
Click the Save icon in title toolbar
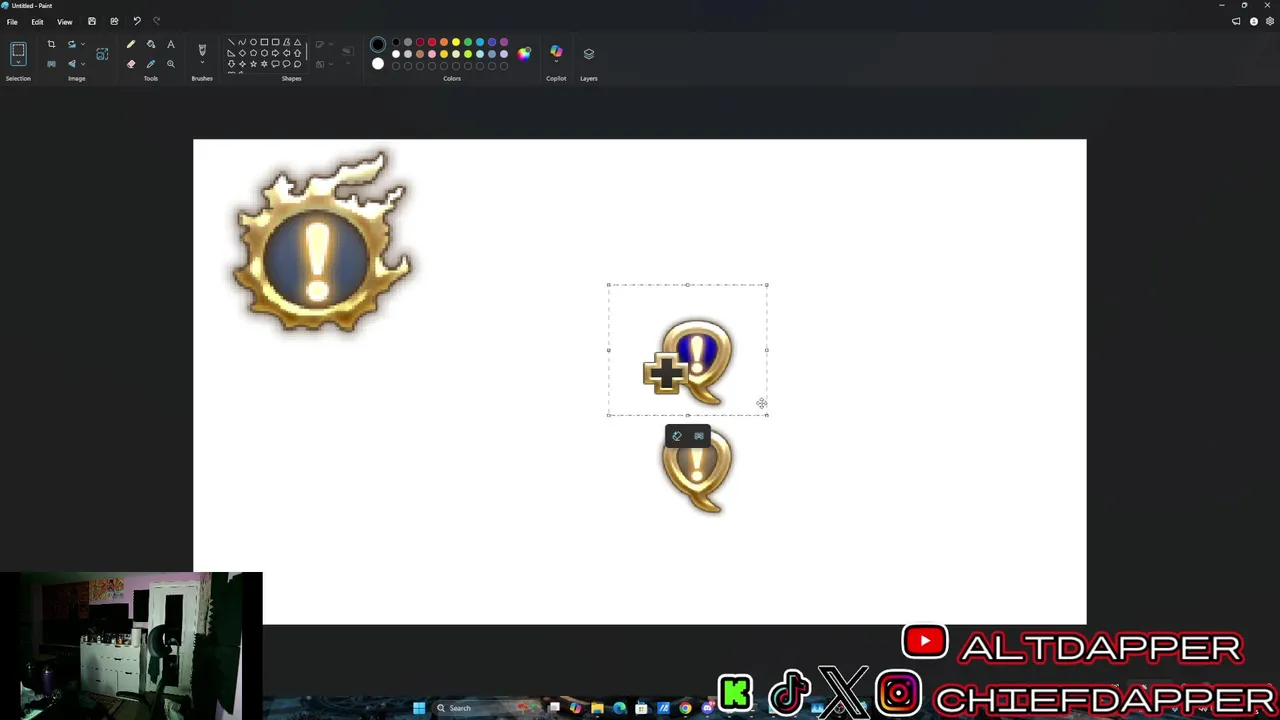92,21
